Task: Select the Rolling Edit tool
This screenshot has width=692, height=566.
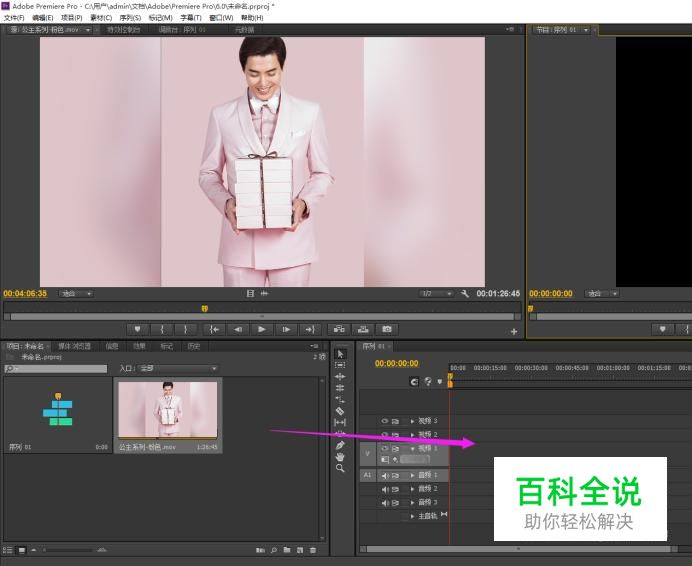Action: click(x=340, y=388)
